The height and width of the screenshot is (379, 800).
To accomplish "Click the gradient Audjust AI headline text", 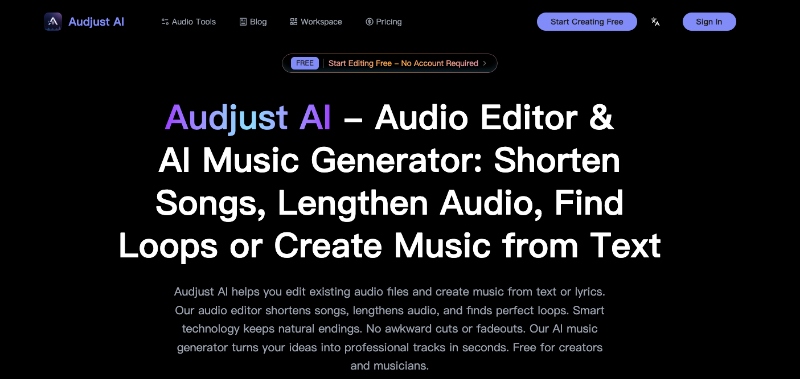I will (x=248, y=118).
